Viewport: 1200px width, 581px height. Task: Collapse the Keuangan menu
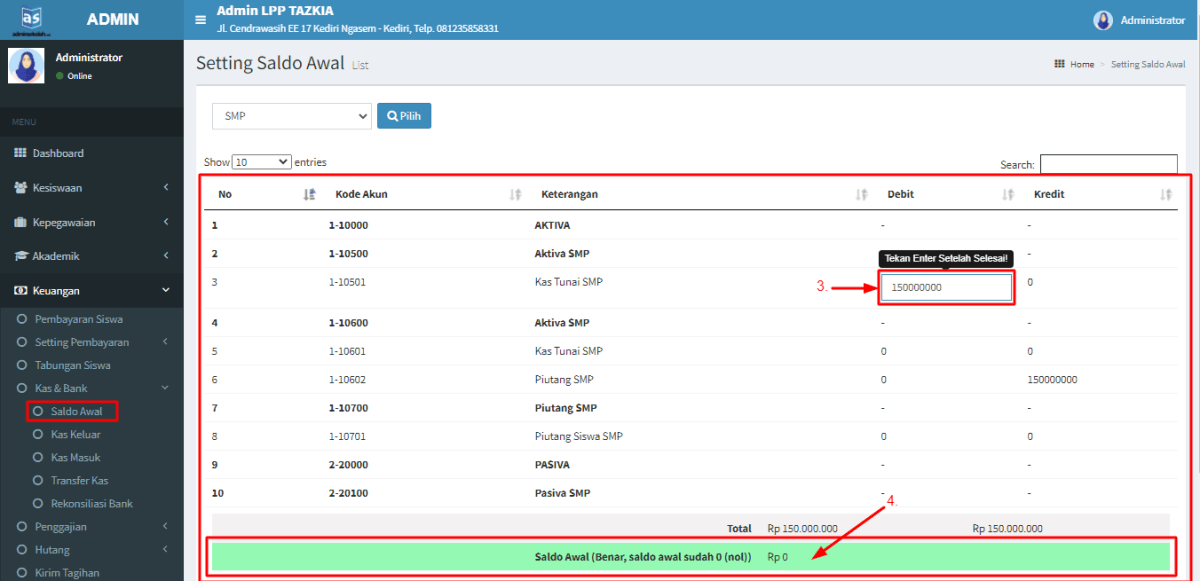tap(92, 291)
